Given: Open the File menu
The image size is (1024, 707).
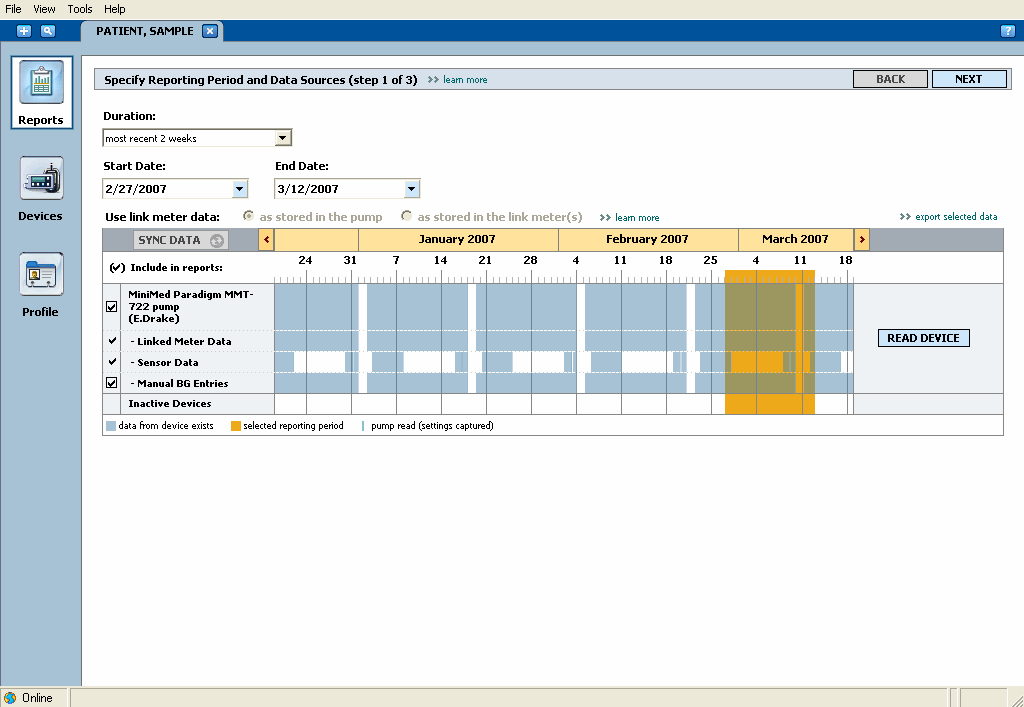Looking at the screenshot, I should (13, 9).
